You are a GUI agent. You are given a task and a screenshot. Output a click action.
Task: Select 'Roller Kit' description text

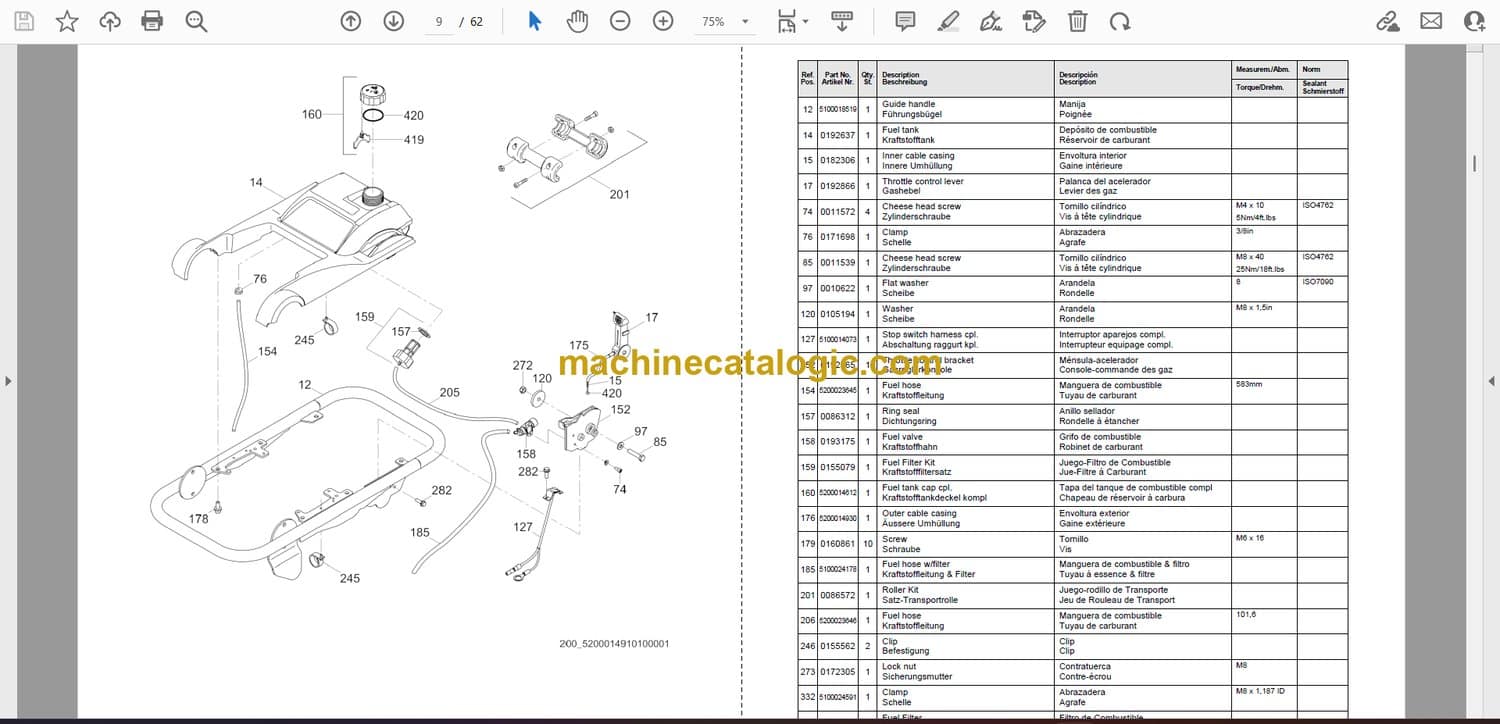click(900, 590)
